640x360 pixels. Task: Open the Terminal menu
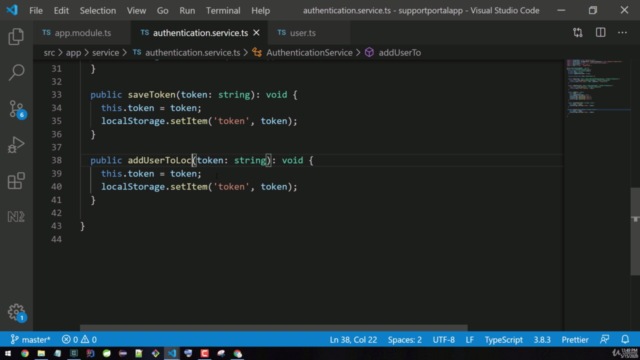click(223, 11)
